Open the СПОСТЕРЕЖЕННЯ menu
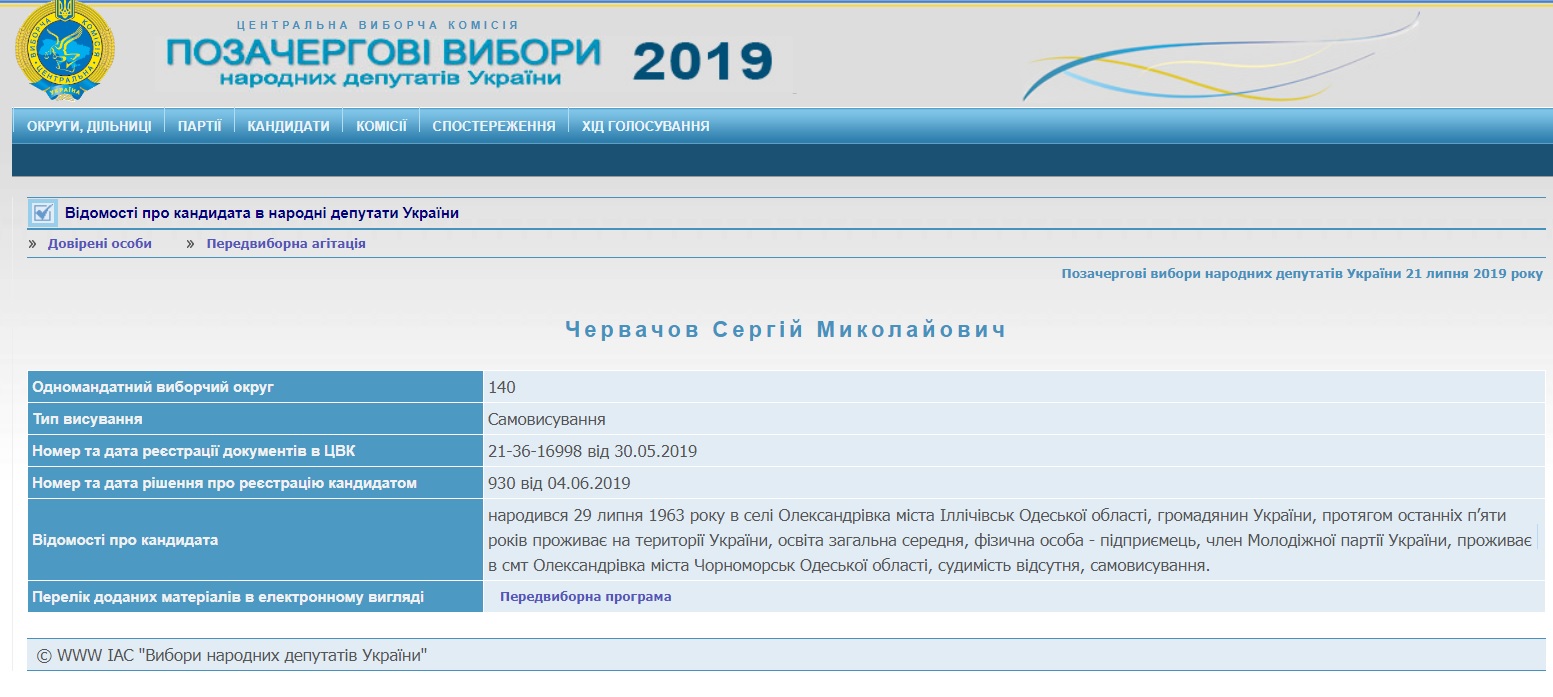The image size is (1553, 697). [x=494, y=126]
